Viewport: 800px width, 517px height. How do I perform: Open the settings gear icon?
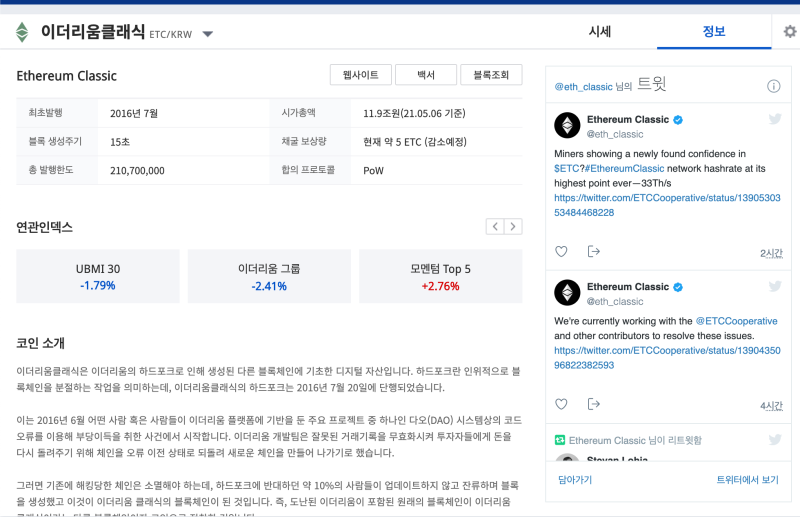pos(790,32)
